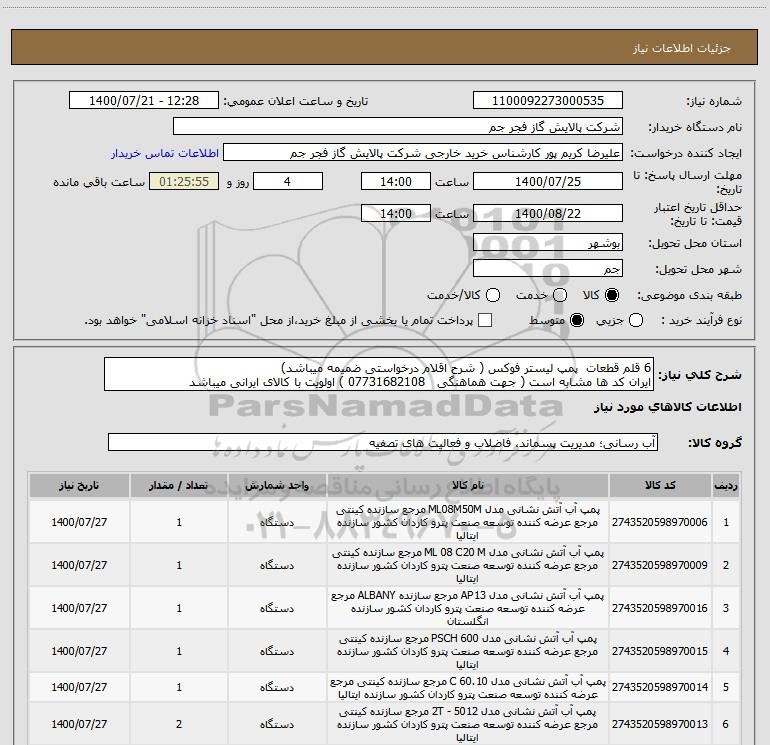This screenshot has width=770, height=745.
Task: Select the خدمت radio button
Action: (560, 295)
